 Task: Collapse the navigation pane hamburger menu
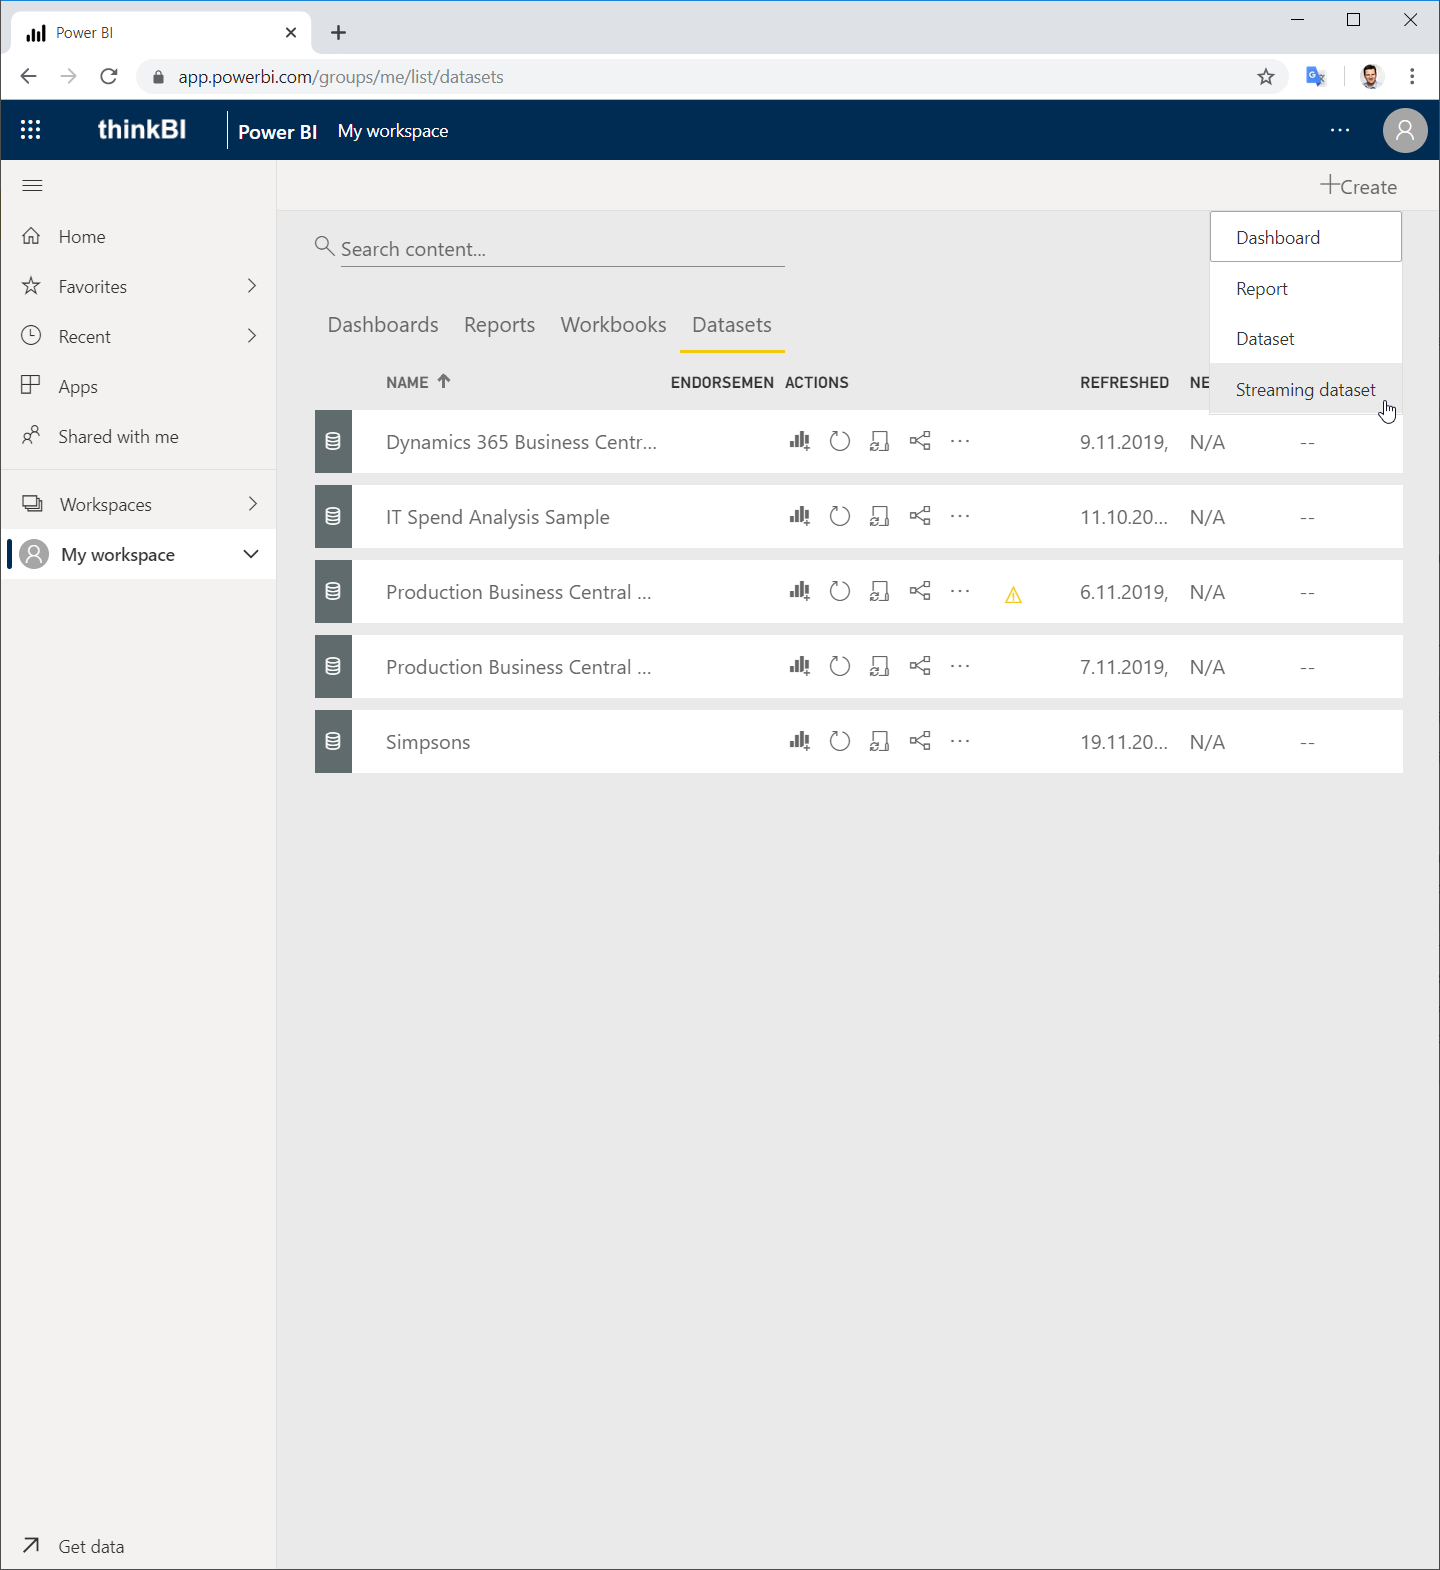[32, 186]
